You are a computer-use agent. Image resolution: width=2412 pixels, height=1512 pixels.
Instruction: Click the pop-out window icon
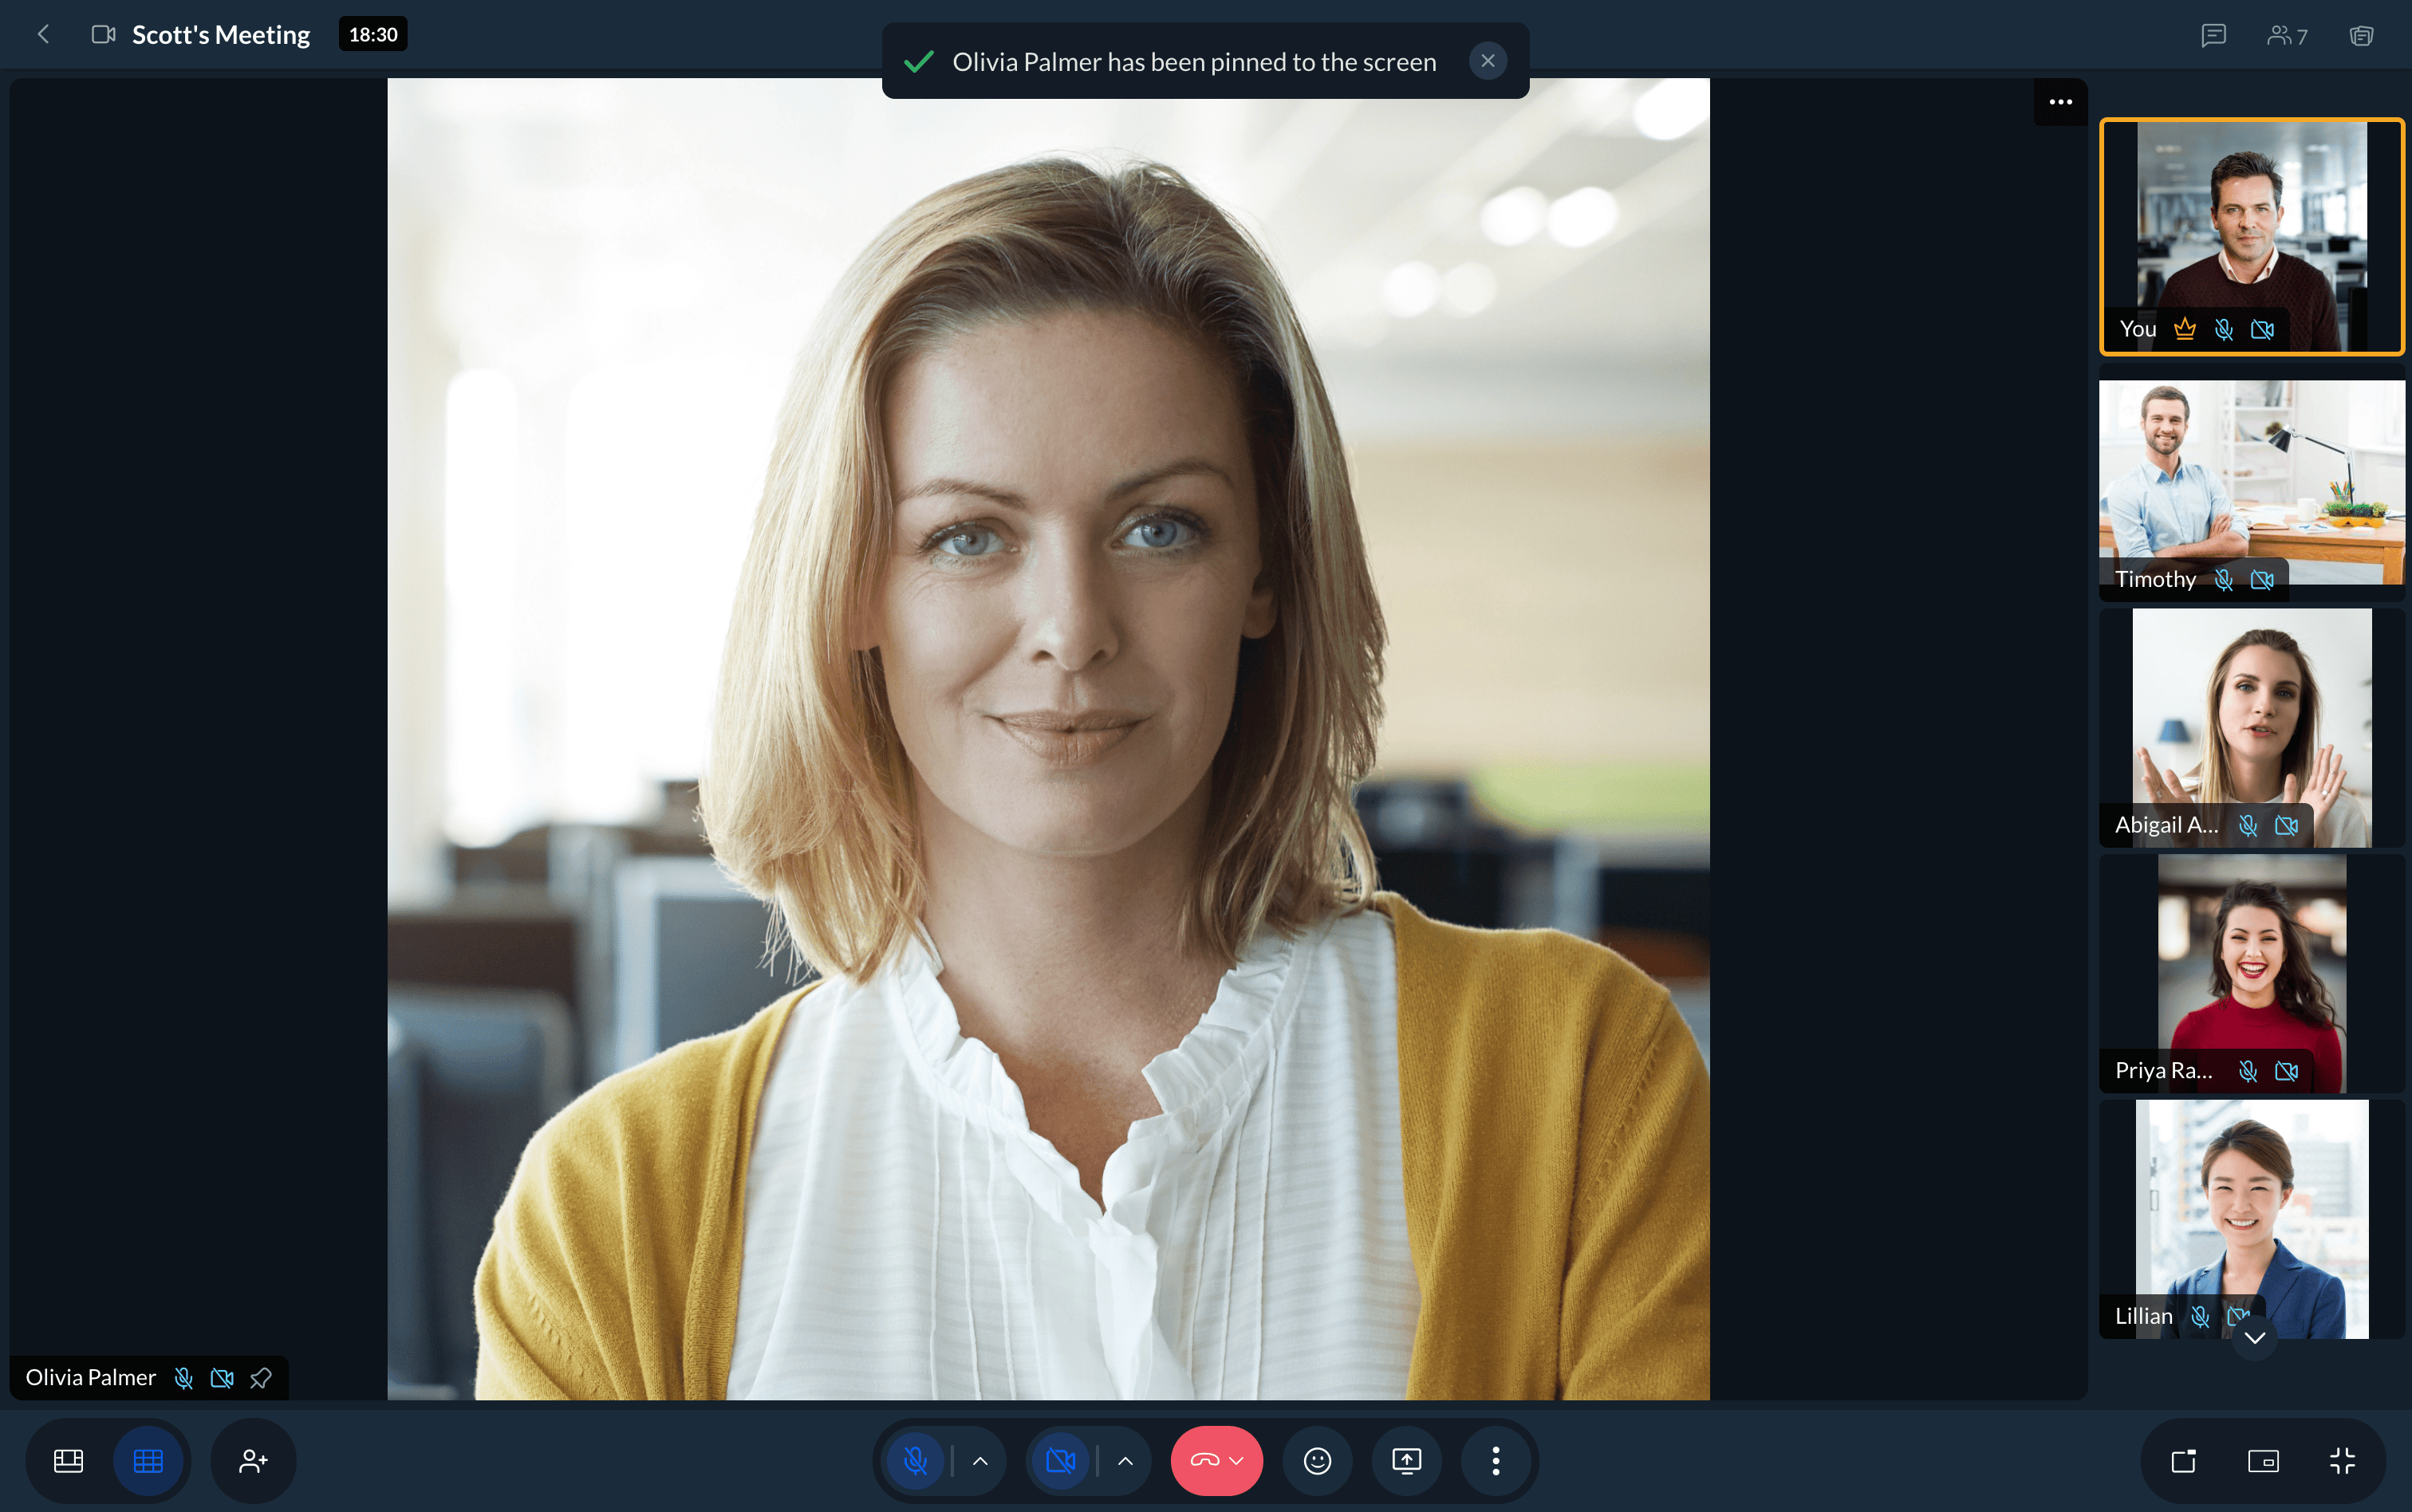pyautogui.click(x=2184, y=1461)
